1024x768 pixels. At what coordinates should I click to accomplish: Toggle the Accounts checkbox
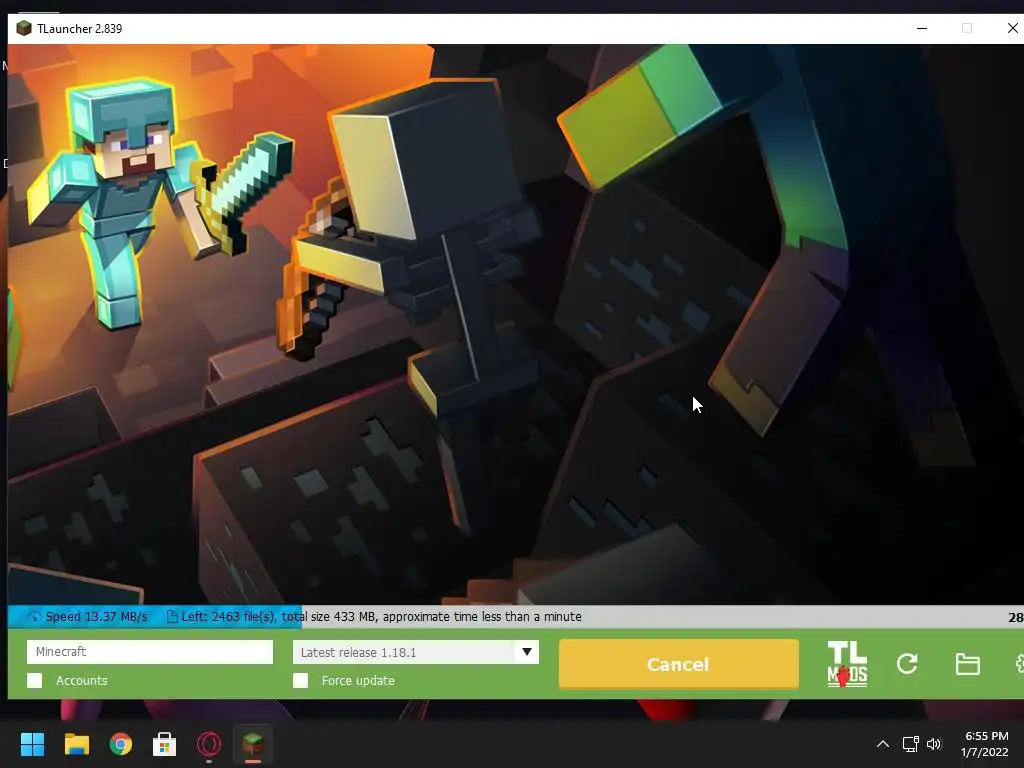pos(35,680)
